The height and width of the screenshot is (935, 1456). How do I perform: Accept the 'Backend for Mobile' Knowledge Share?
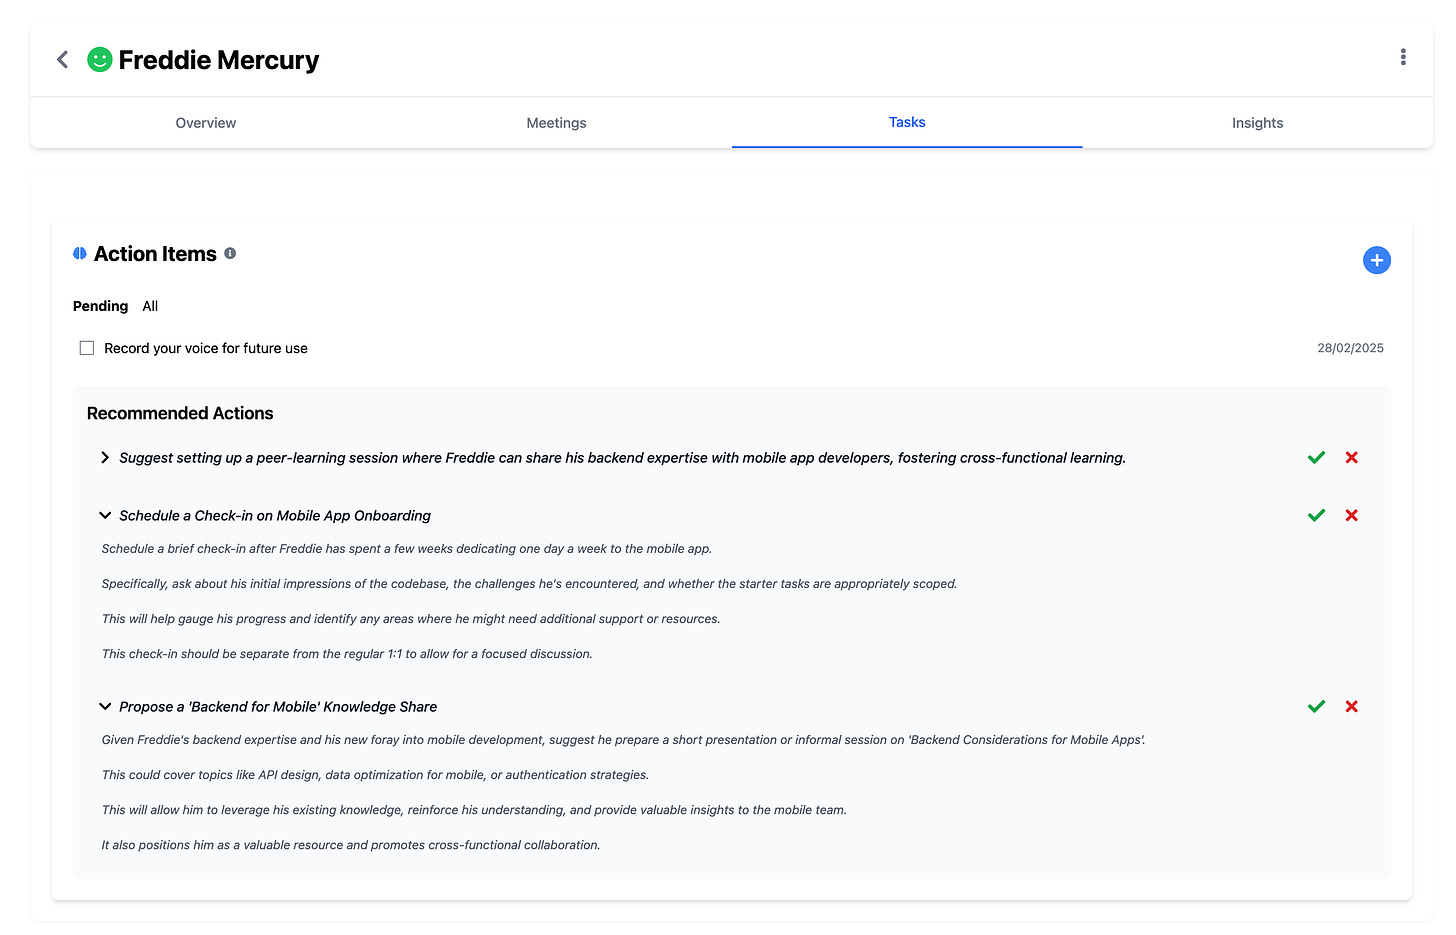point(1316,707)
